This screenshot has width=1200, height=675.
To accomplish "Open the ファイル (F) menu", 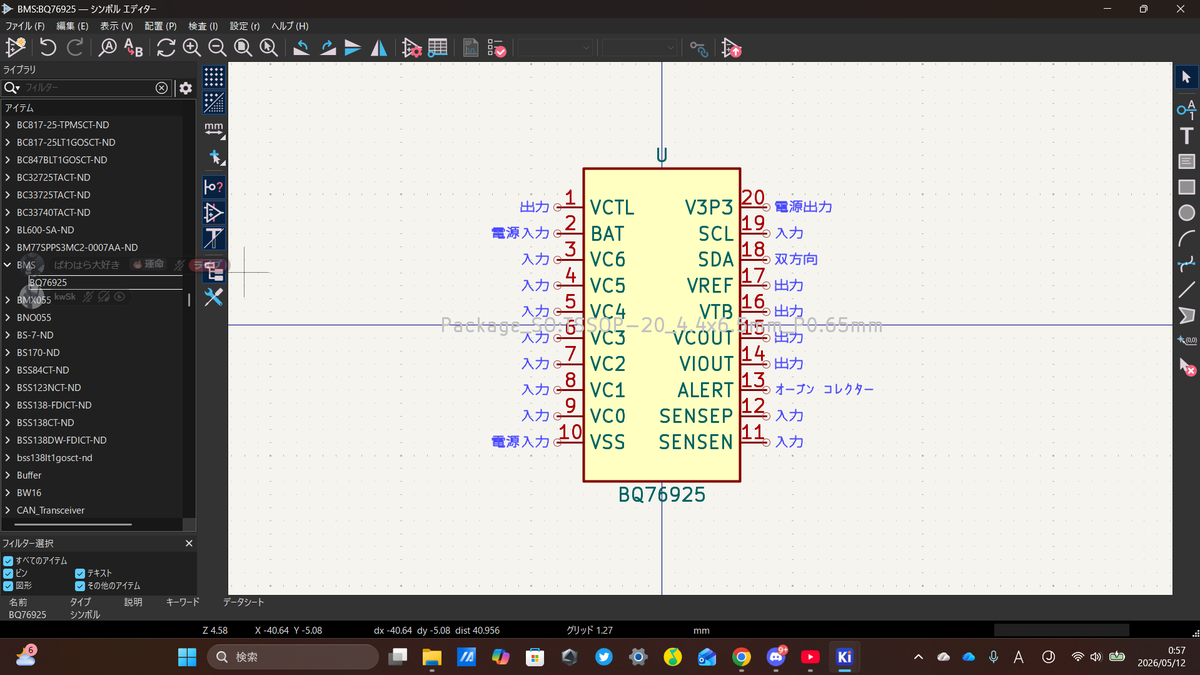I will point(27,25).
